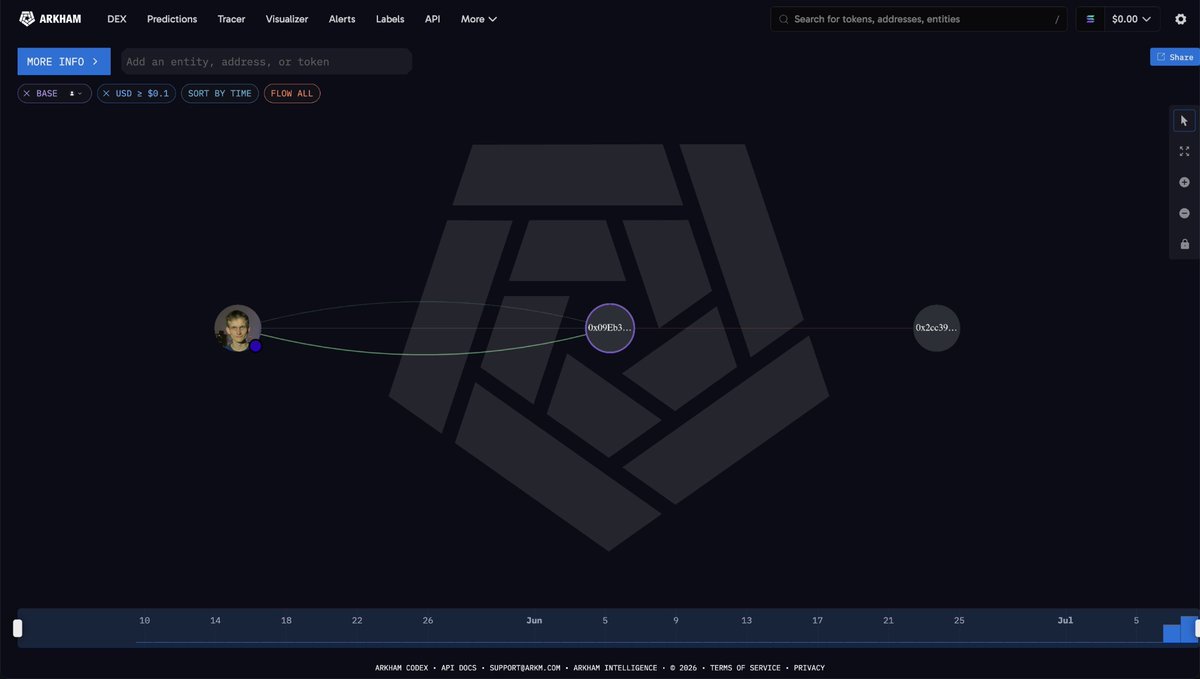Open the Visualizer tab
The width and height of the screenshot is (1200, 679).
[x=287, y=19]
